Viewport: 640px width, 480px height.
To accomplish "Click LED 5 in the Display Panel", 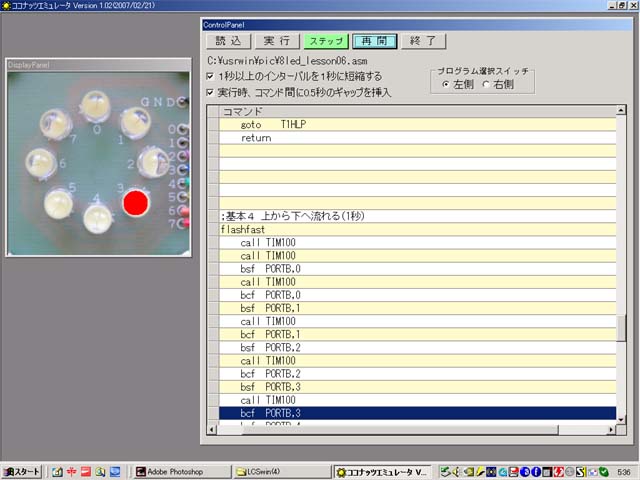I will 58,204.
